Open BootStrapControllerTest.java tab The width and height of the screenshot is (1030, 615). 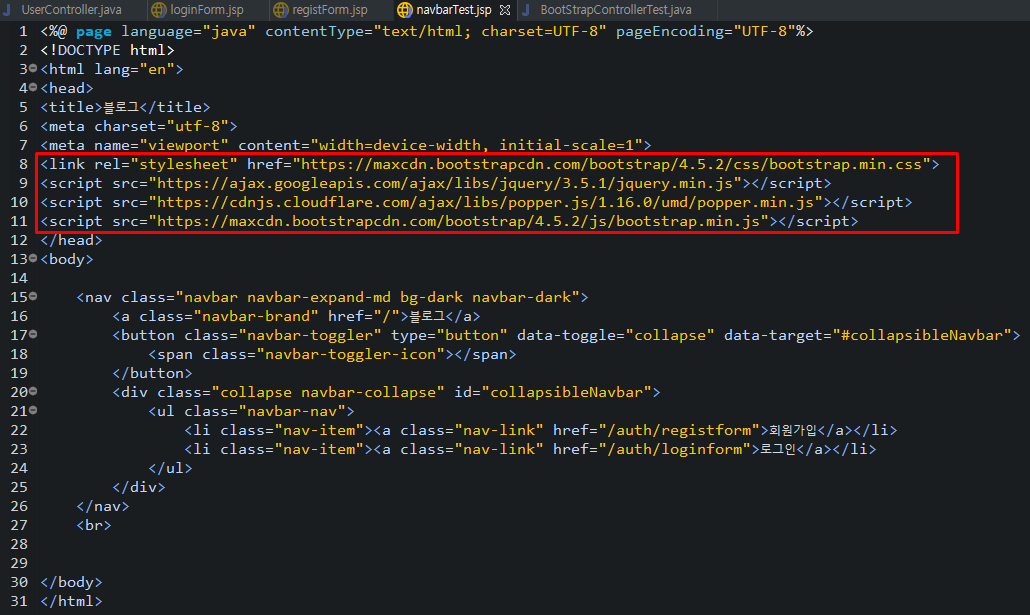click(616, 10)
